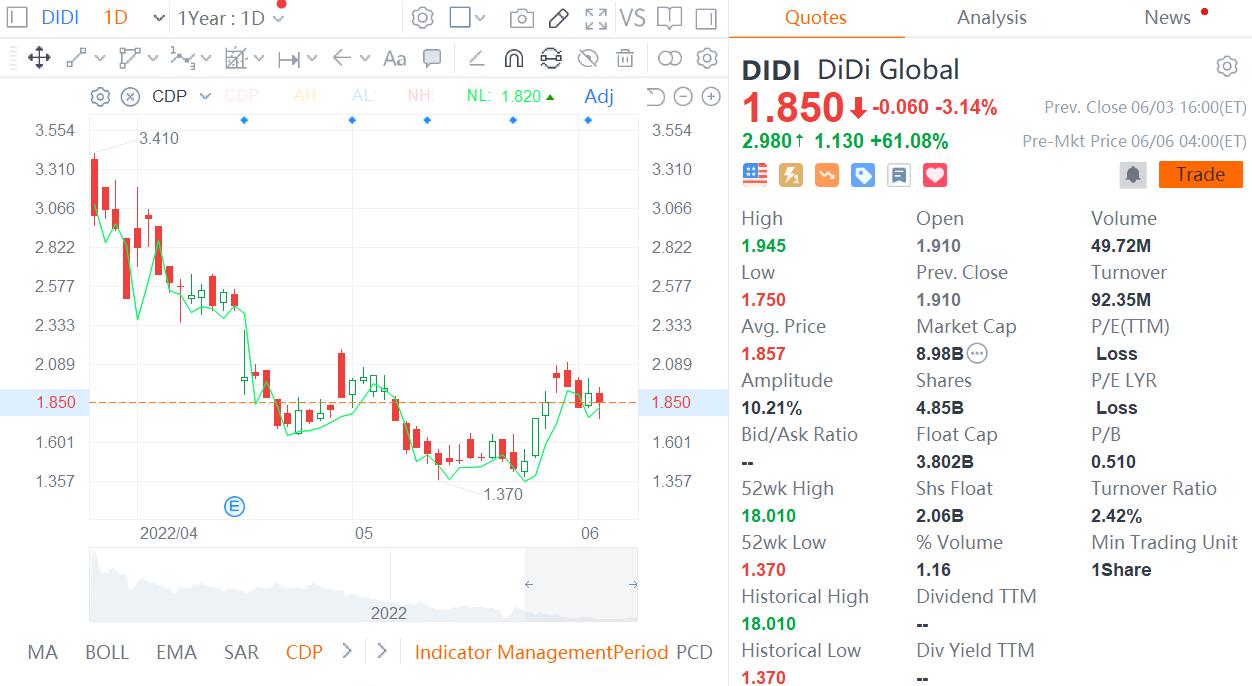Click the Trade button

(1200, 175)
